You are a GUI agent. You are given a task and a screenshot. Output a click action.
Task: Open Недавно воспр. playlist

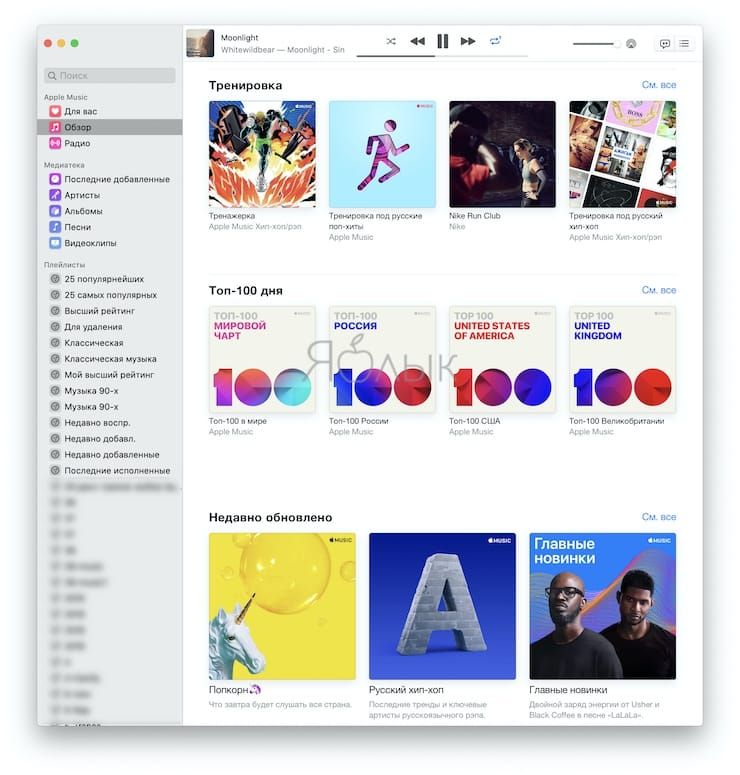110,423
